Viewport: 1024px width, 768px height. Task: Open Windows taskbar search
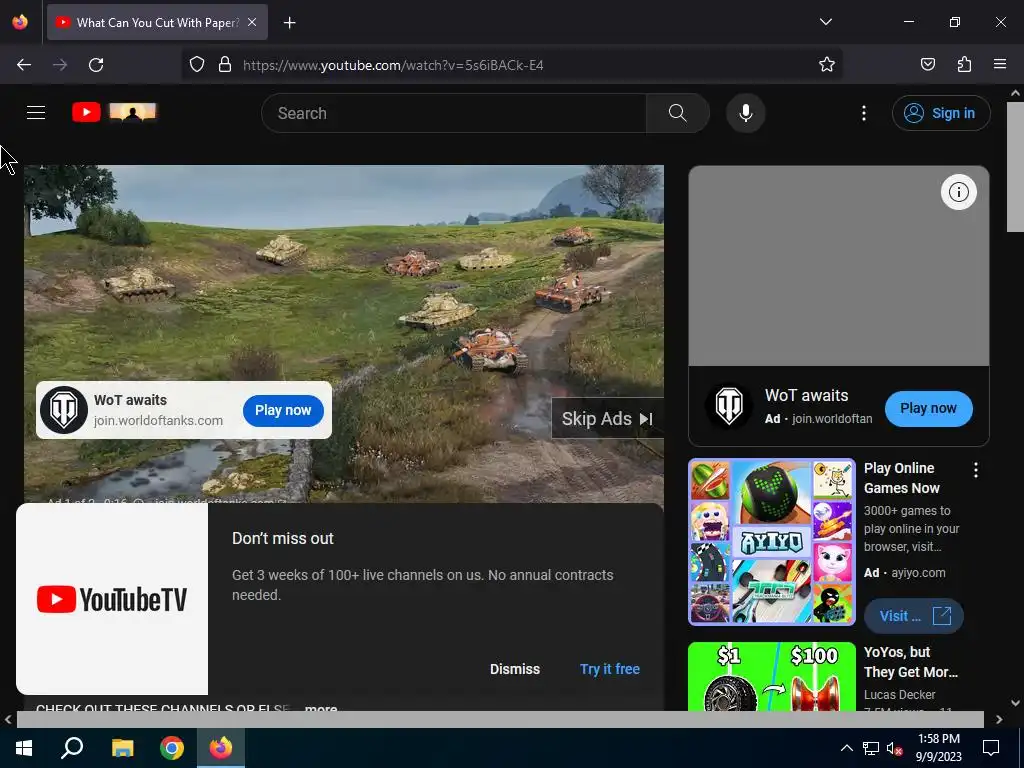(72, 748)
